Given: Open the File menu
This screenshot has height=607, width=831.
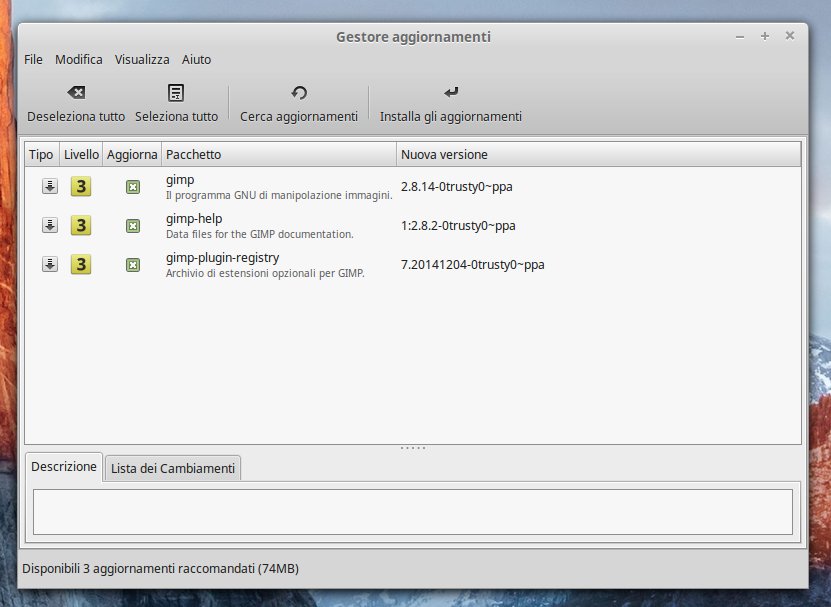Looking at the screenshot, I should click(x=33, y=59).
